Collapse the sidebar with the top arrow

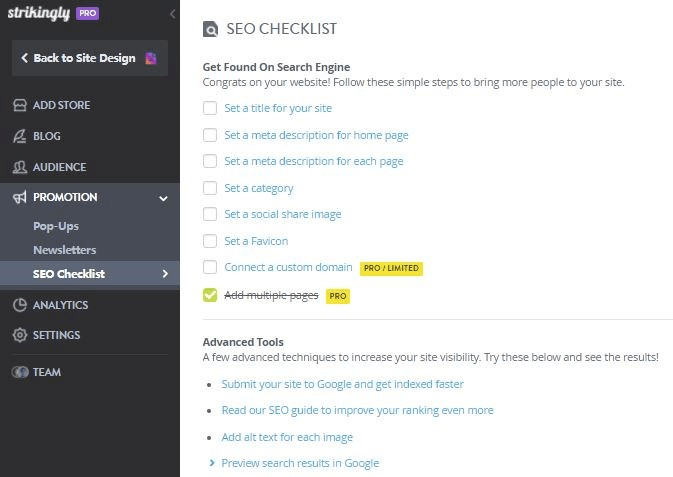[x=172, y=14]
